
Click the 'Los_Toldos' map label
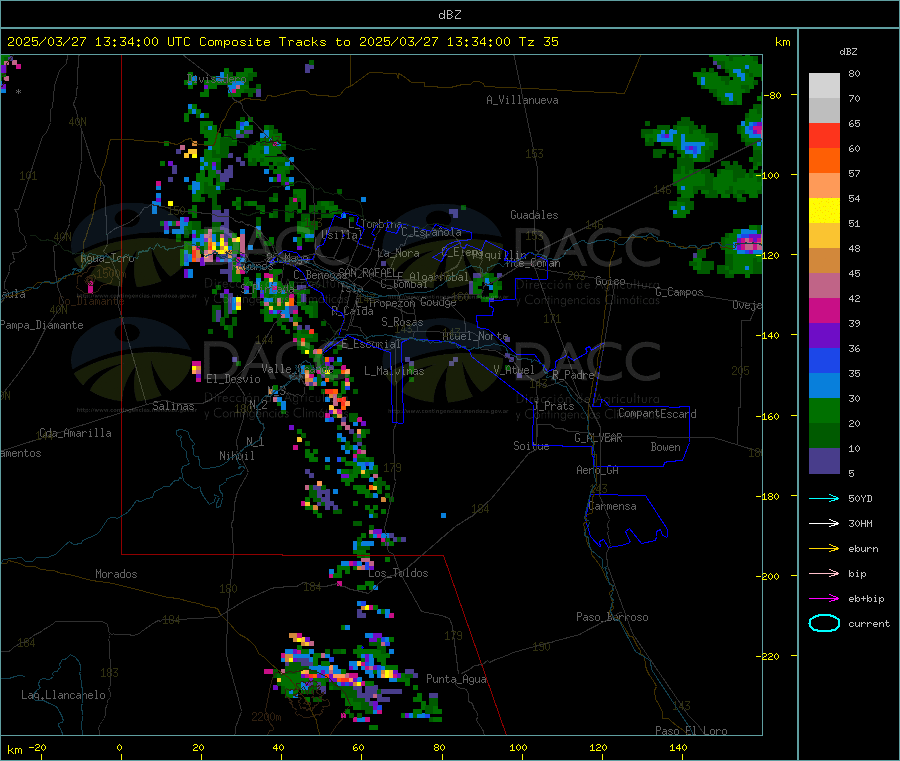(398, 573)
